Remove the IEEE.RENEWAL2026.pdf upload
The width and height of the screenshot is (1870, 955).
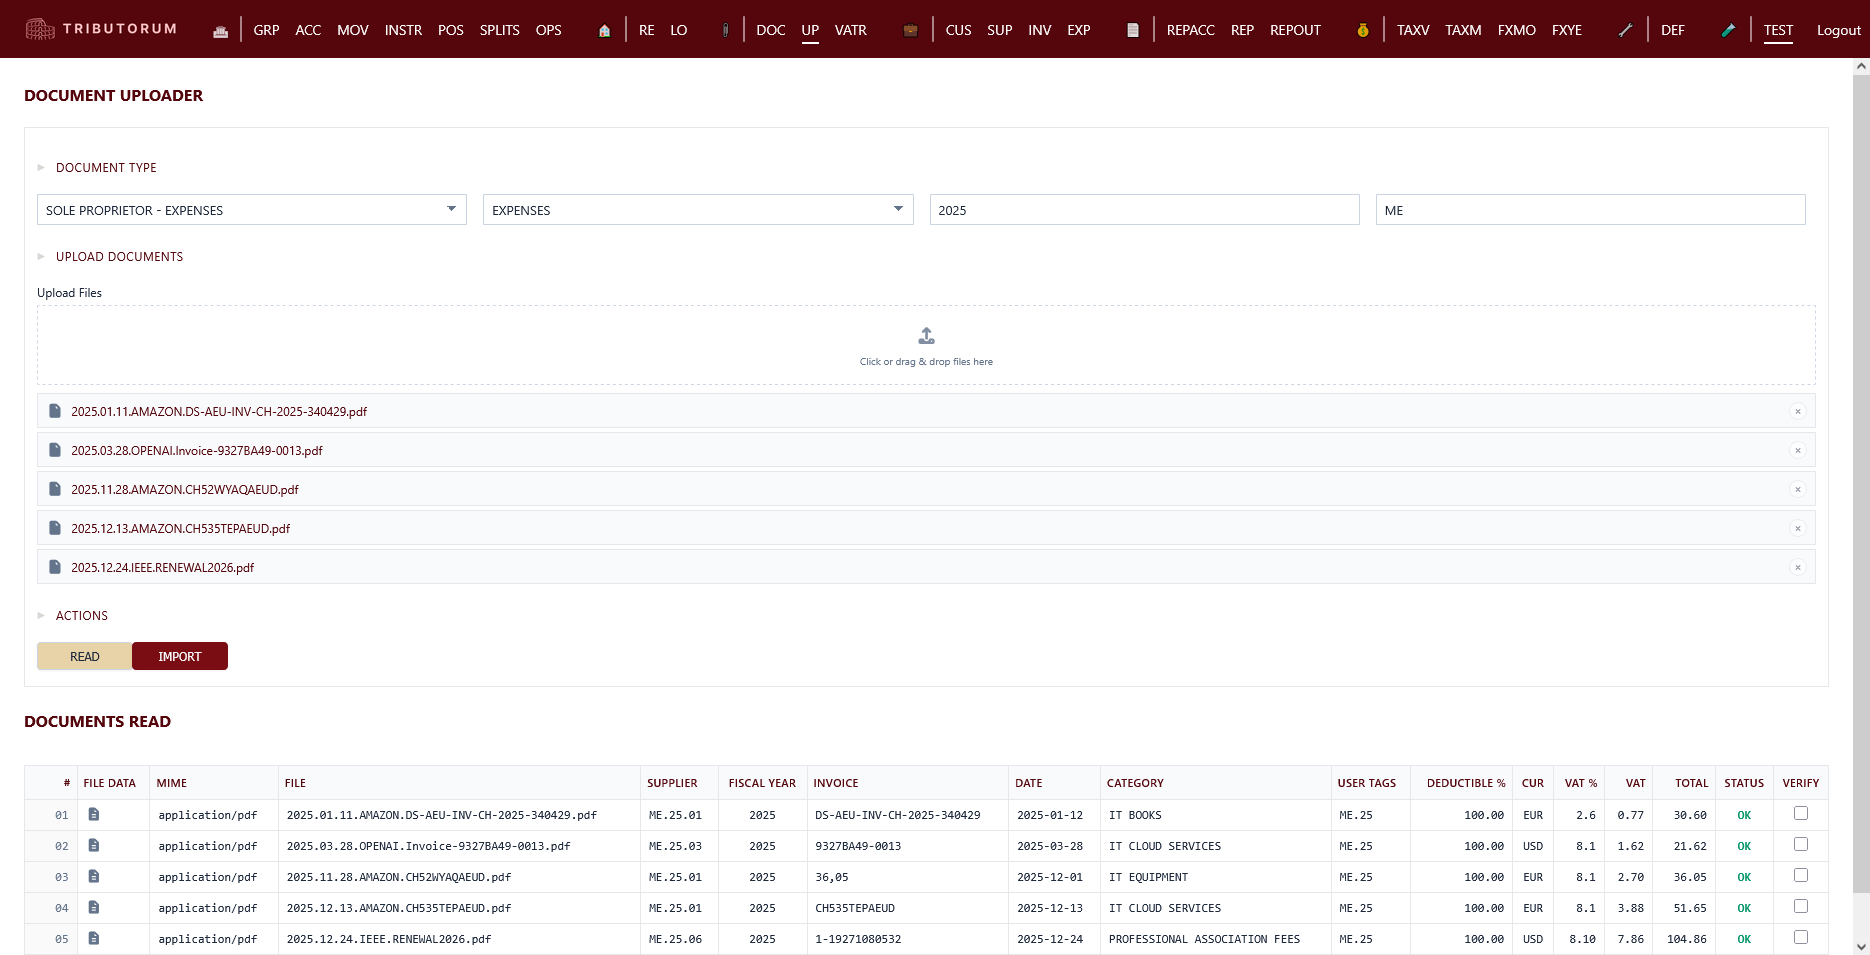click(1797, 567)
